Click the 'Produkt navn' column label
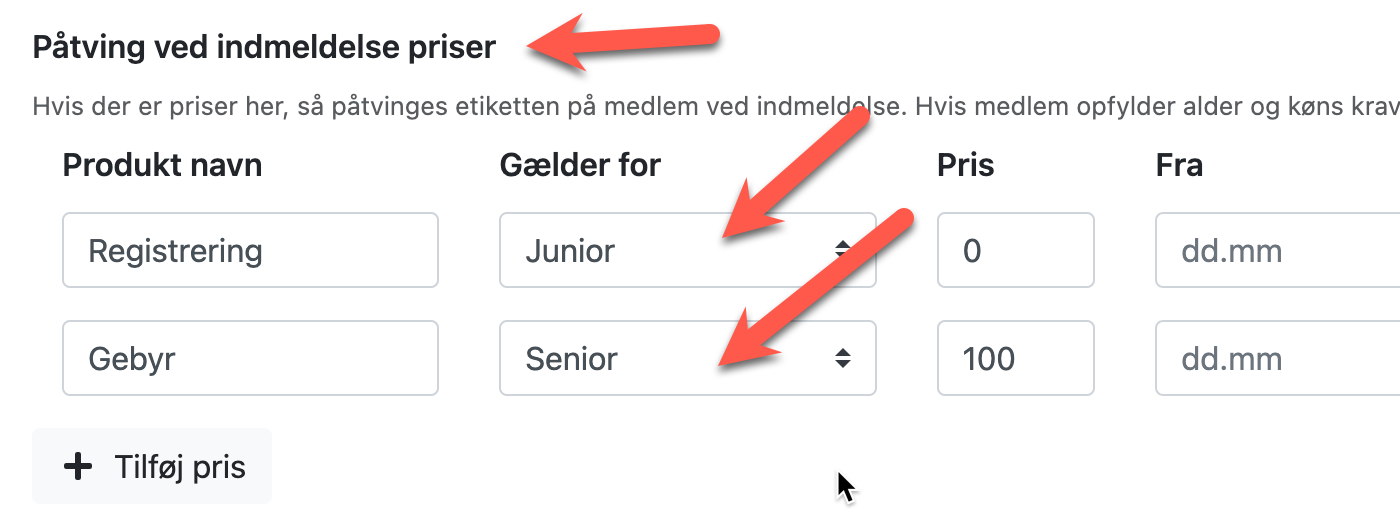This screenshot has height=524, width=1400. point(162,165)
